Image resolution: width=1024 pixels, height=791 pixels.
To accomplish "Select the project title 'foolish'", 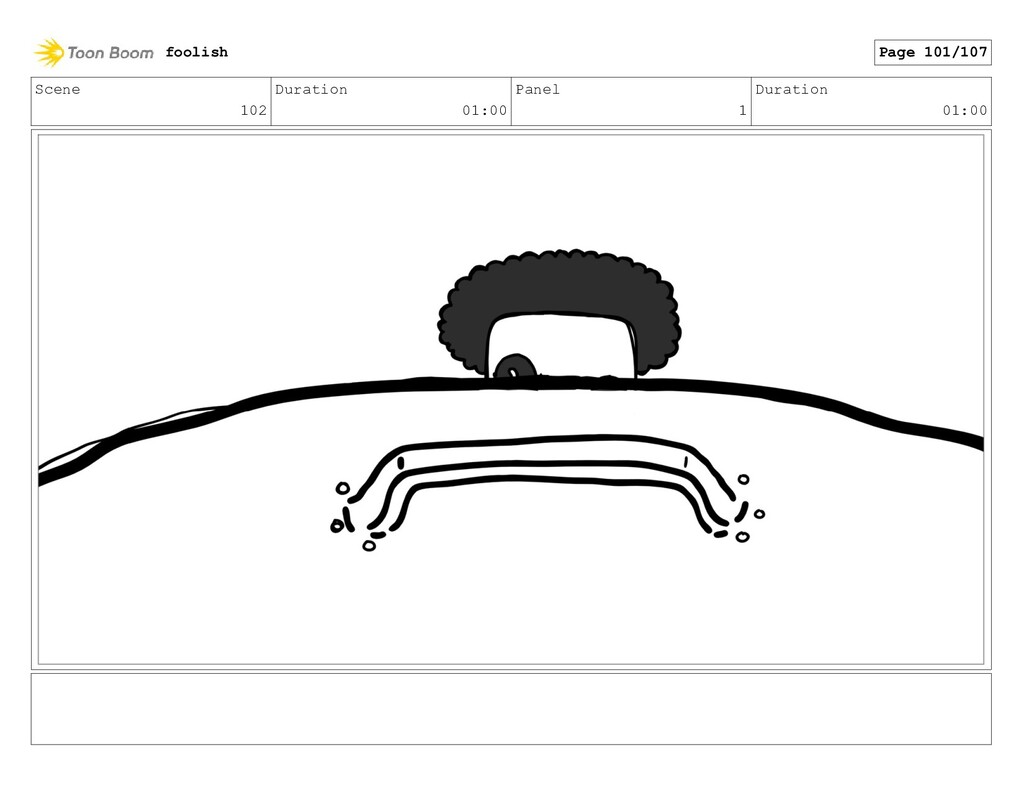I will click(x=197, y=52).
